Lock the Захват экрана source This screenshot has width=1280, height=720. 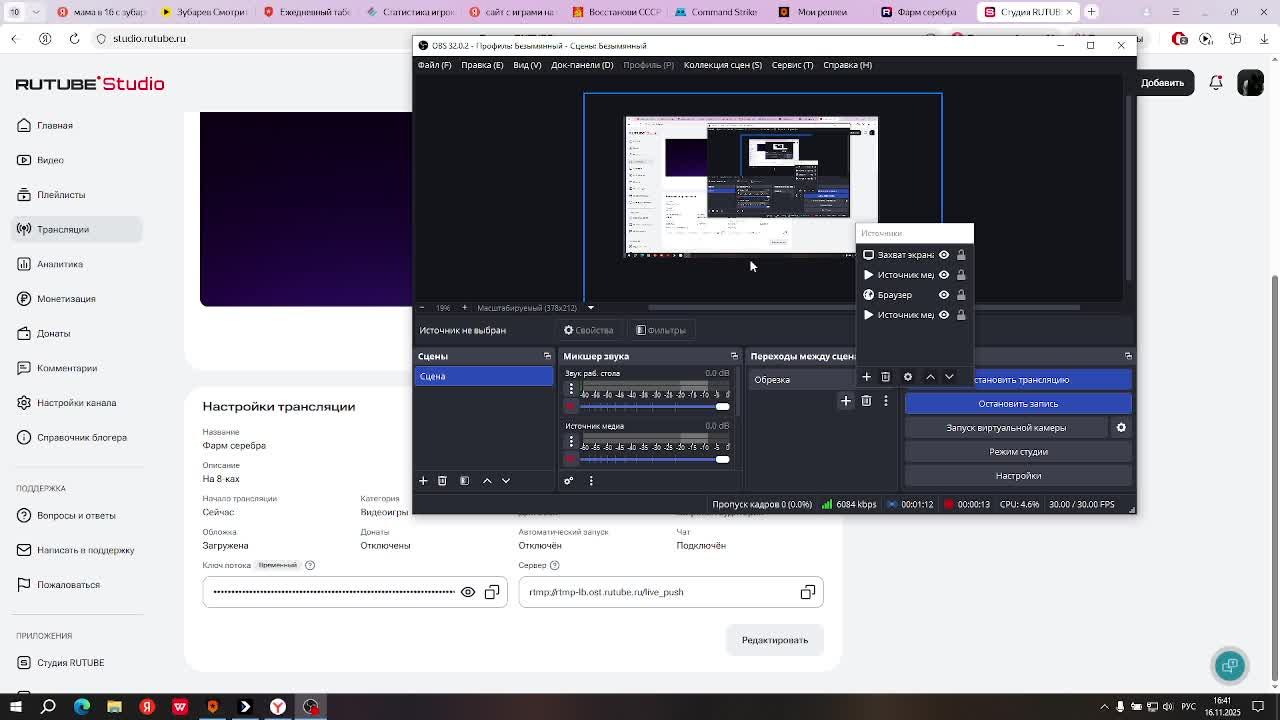coord(961,255)
